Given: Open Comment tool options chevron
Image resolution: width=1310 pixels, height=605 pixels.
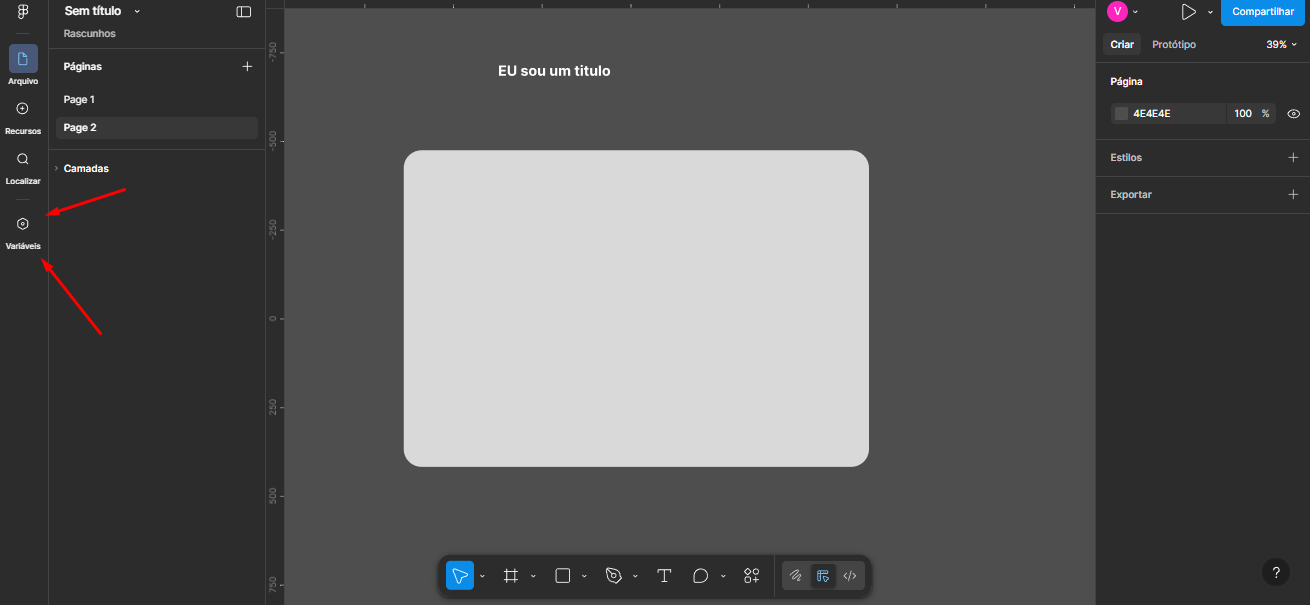Looking at the screenshot, I should click(x=723, y=577).
